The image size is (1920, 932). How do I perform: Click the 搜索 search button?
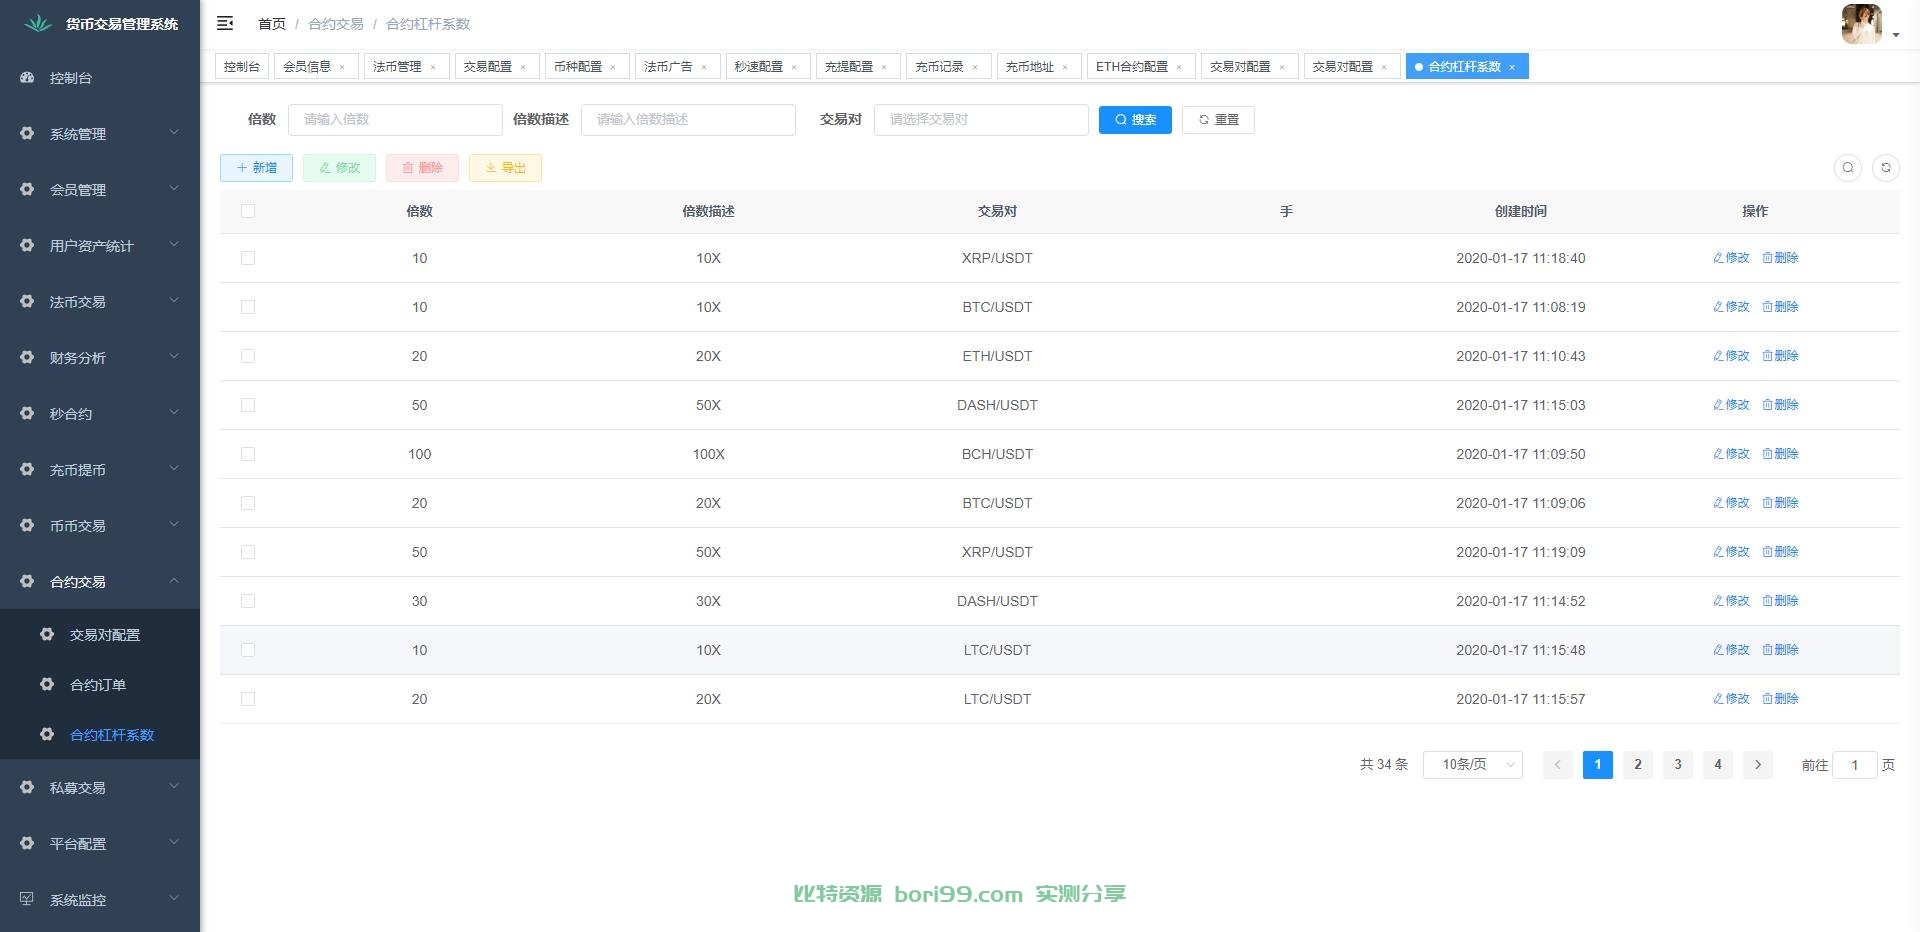[x=1135, y=119]
